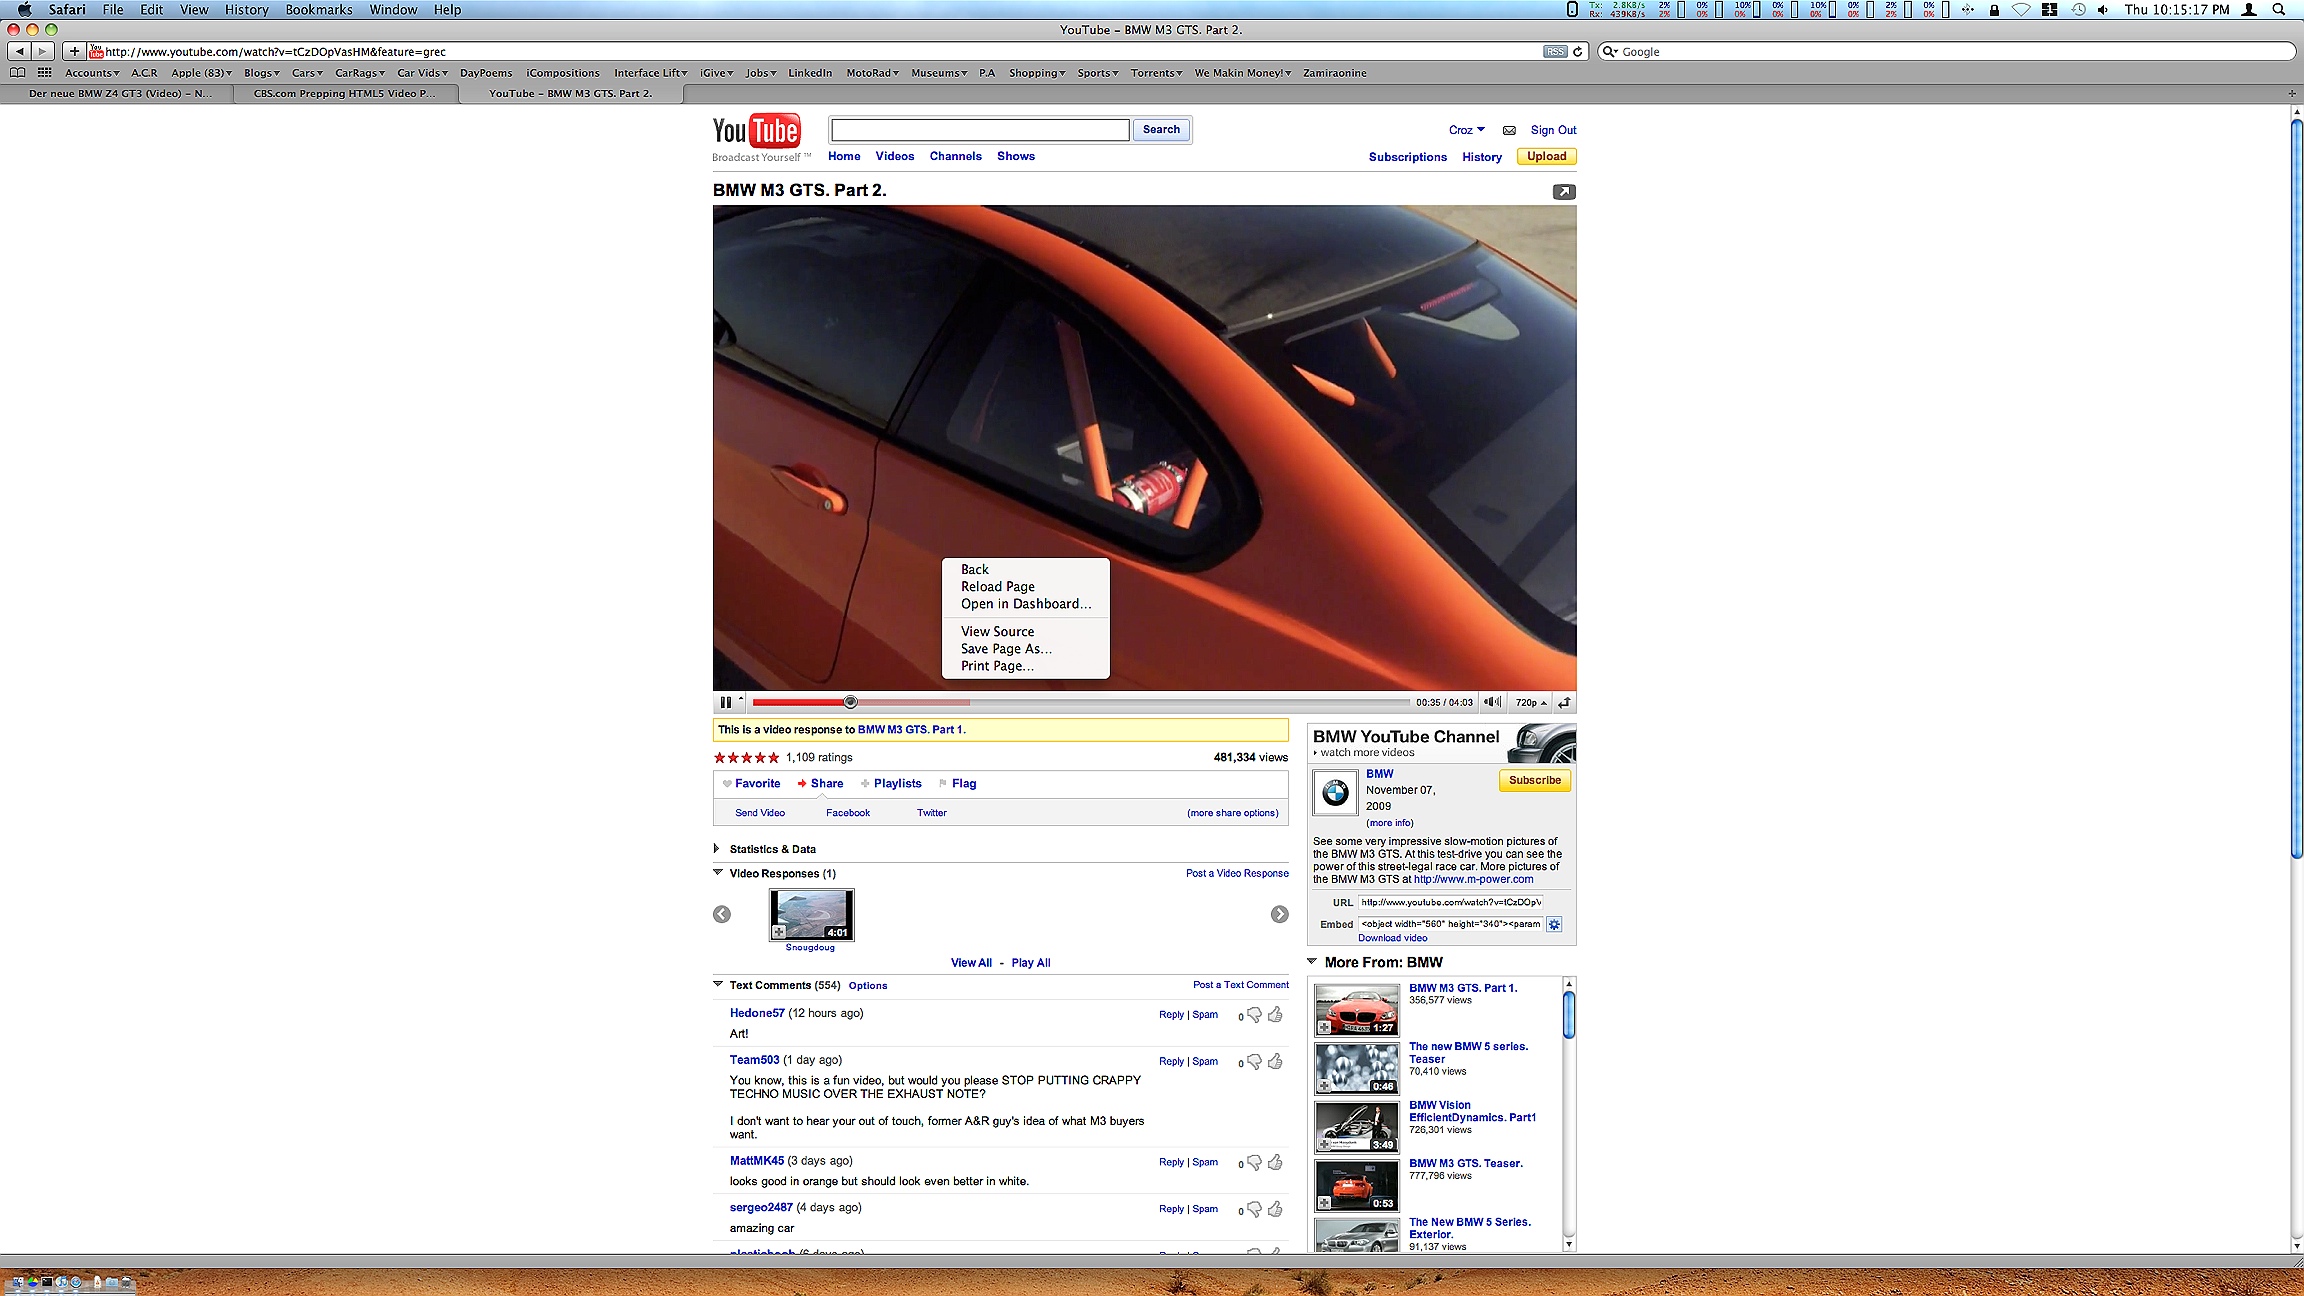
Task: Click the yellow Upload button
Action: [1546, 156]
